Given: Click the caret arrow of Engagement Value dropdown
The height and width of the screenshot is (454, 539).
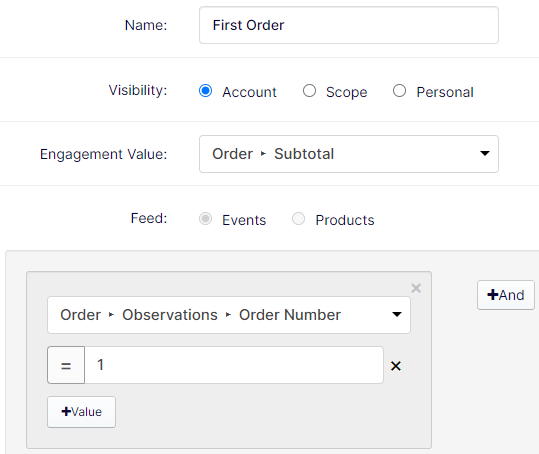Looking at the screenshot, I should [x=485, y=153].
